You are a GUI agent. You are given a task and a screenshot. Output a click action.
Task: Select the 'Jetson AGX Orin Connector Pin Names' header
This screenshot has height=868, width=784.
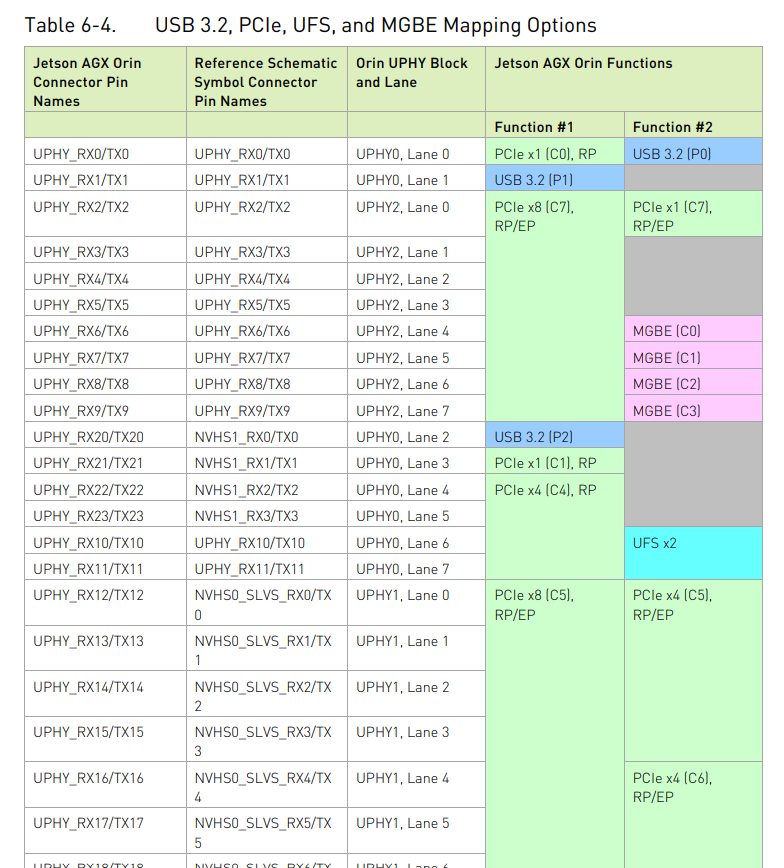[105, 79]
